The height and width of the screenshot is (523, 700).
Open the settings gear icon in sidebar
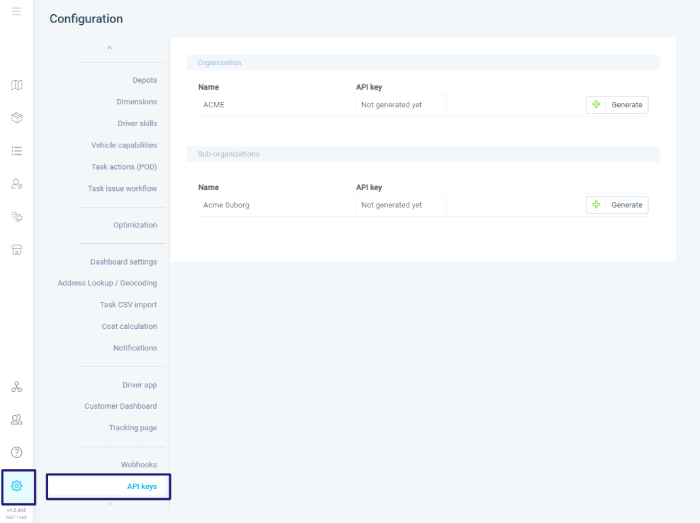point(17,486)
